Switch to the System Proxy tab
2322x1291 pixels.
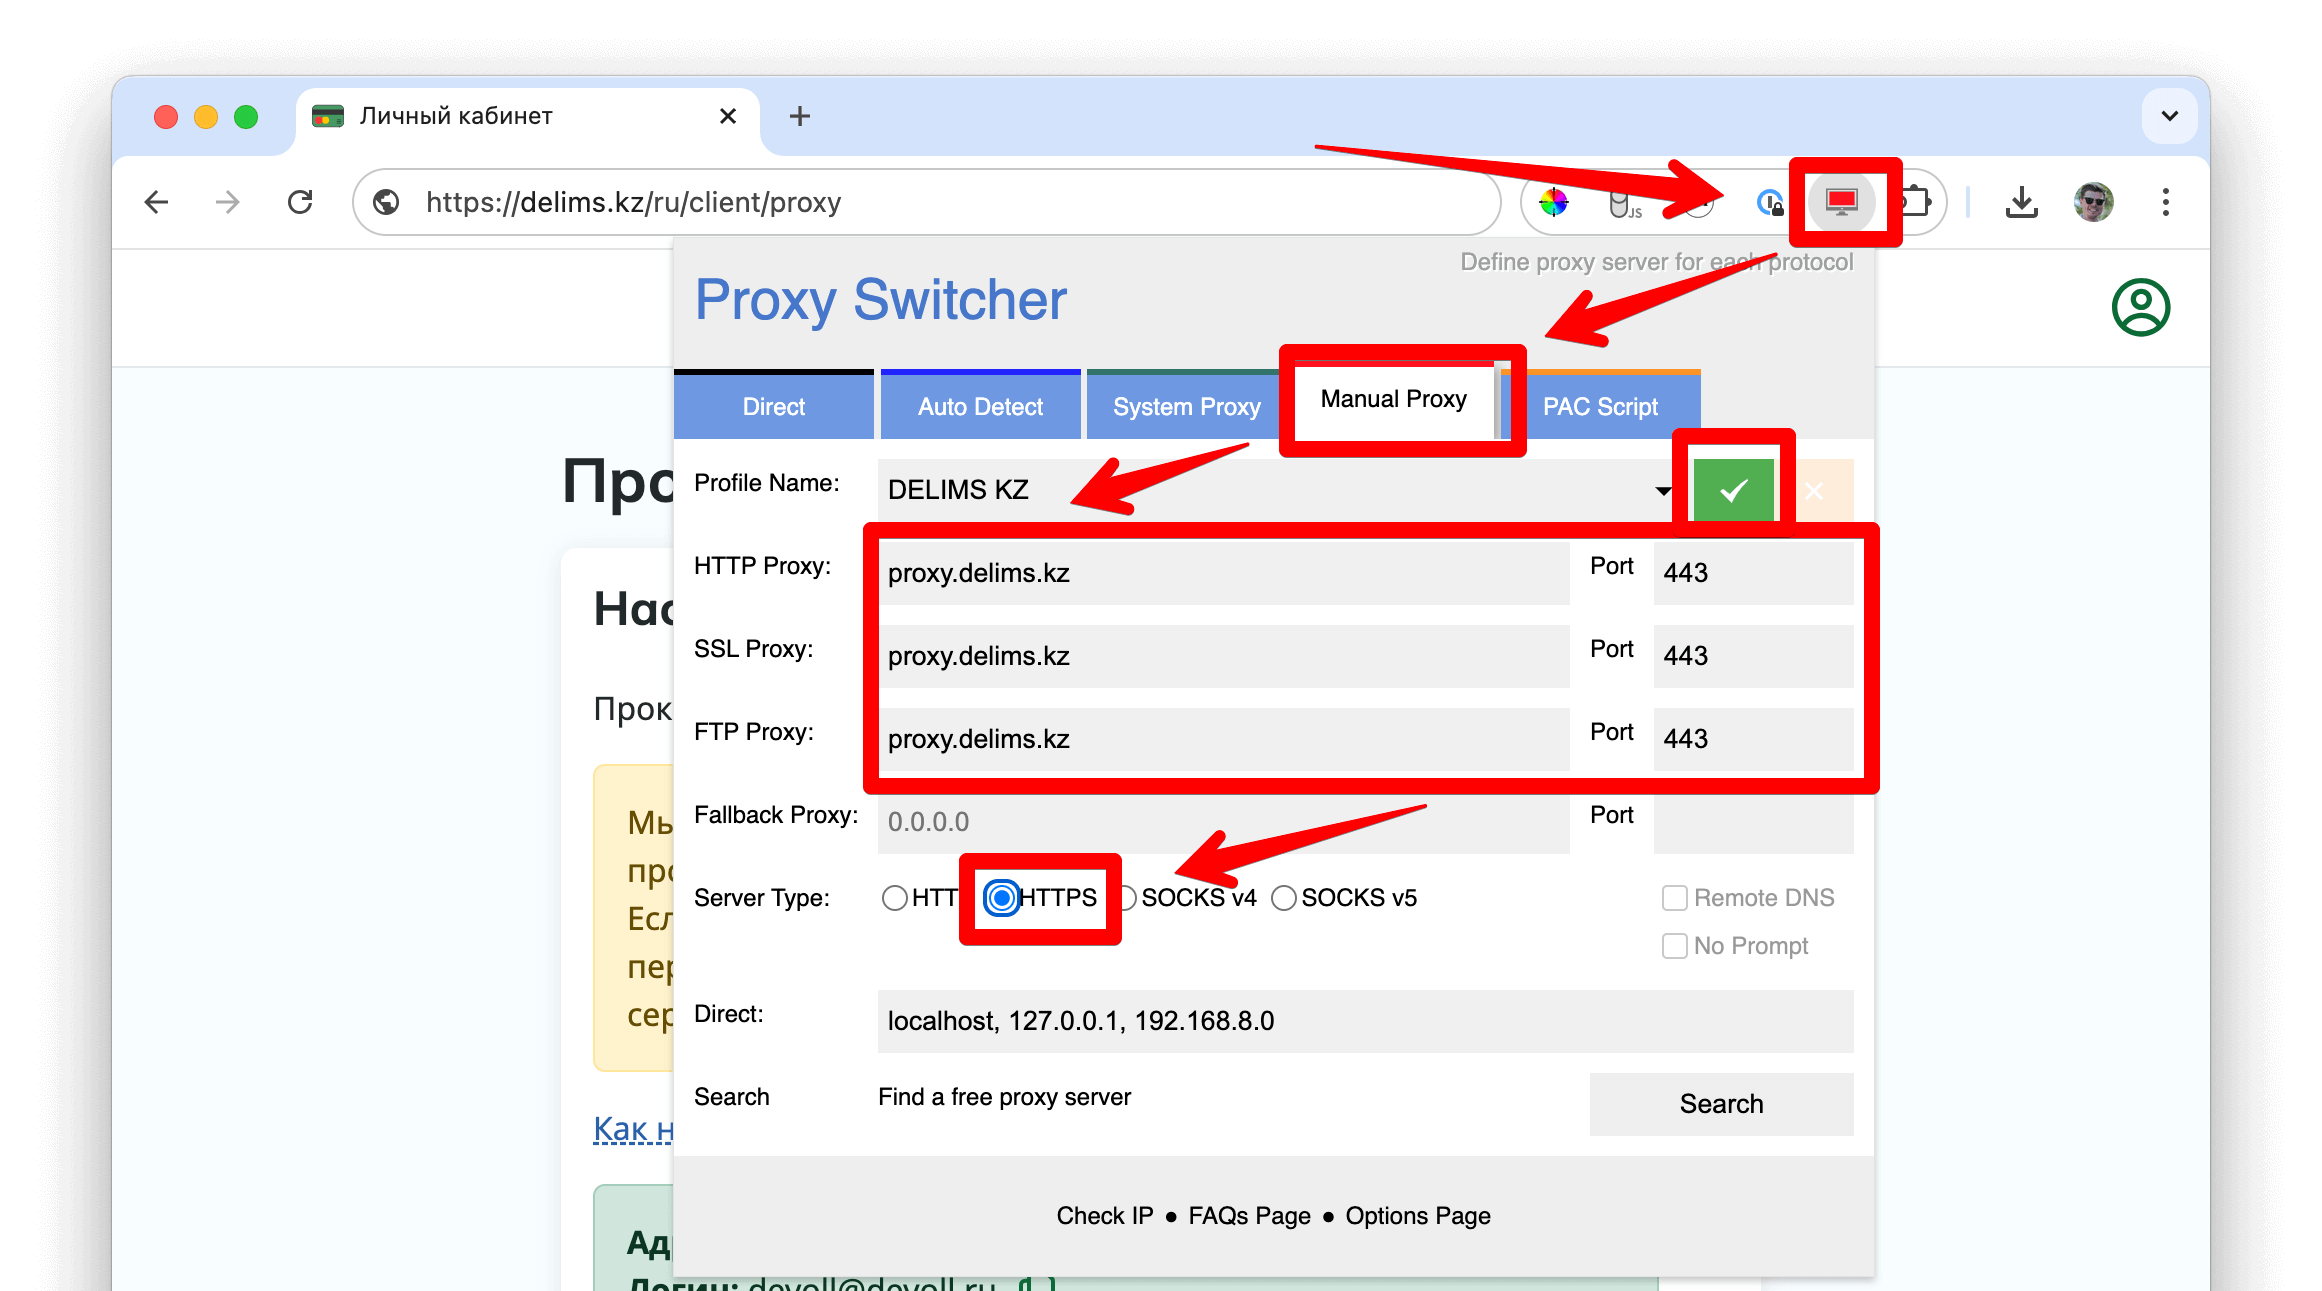1186,406
